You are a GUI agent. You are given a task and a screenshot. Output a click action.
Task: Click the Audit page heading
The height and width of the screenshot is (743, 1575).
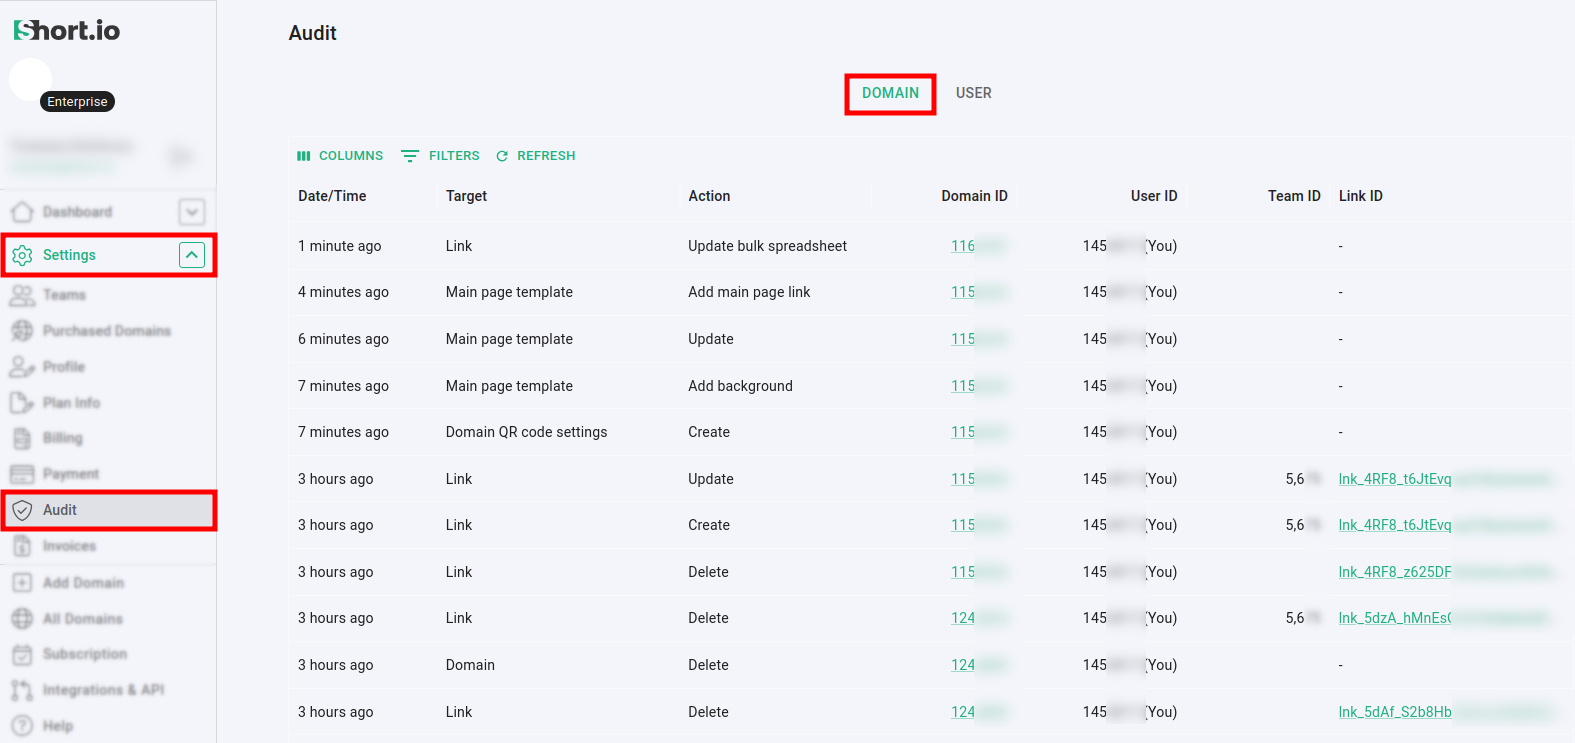pos(313,33)
